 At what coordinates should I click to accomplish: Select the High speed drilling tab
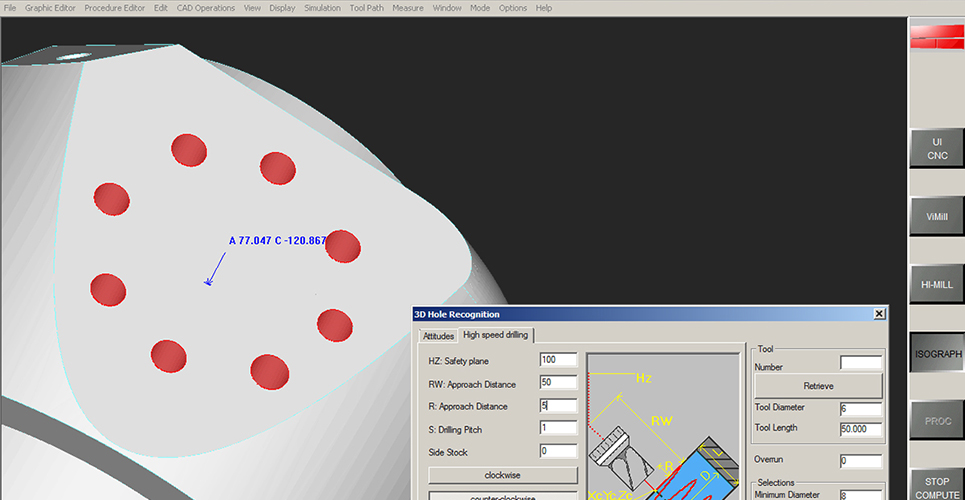tap(496, 335)
